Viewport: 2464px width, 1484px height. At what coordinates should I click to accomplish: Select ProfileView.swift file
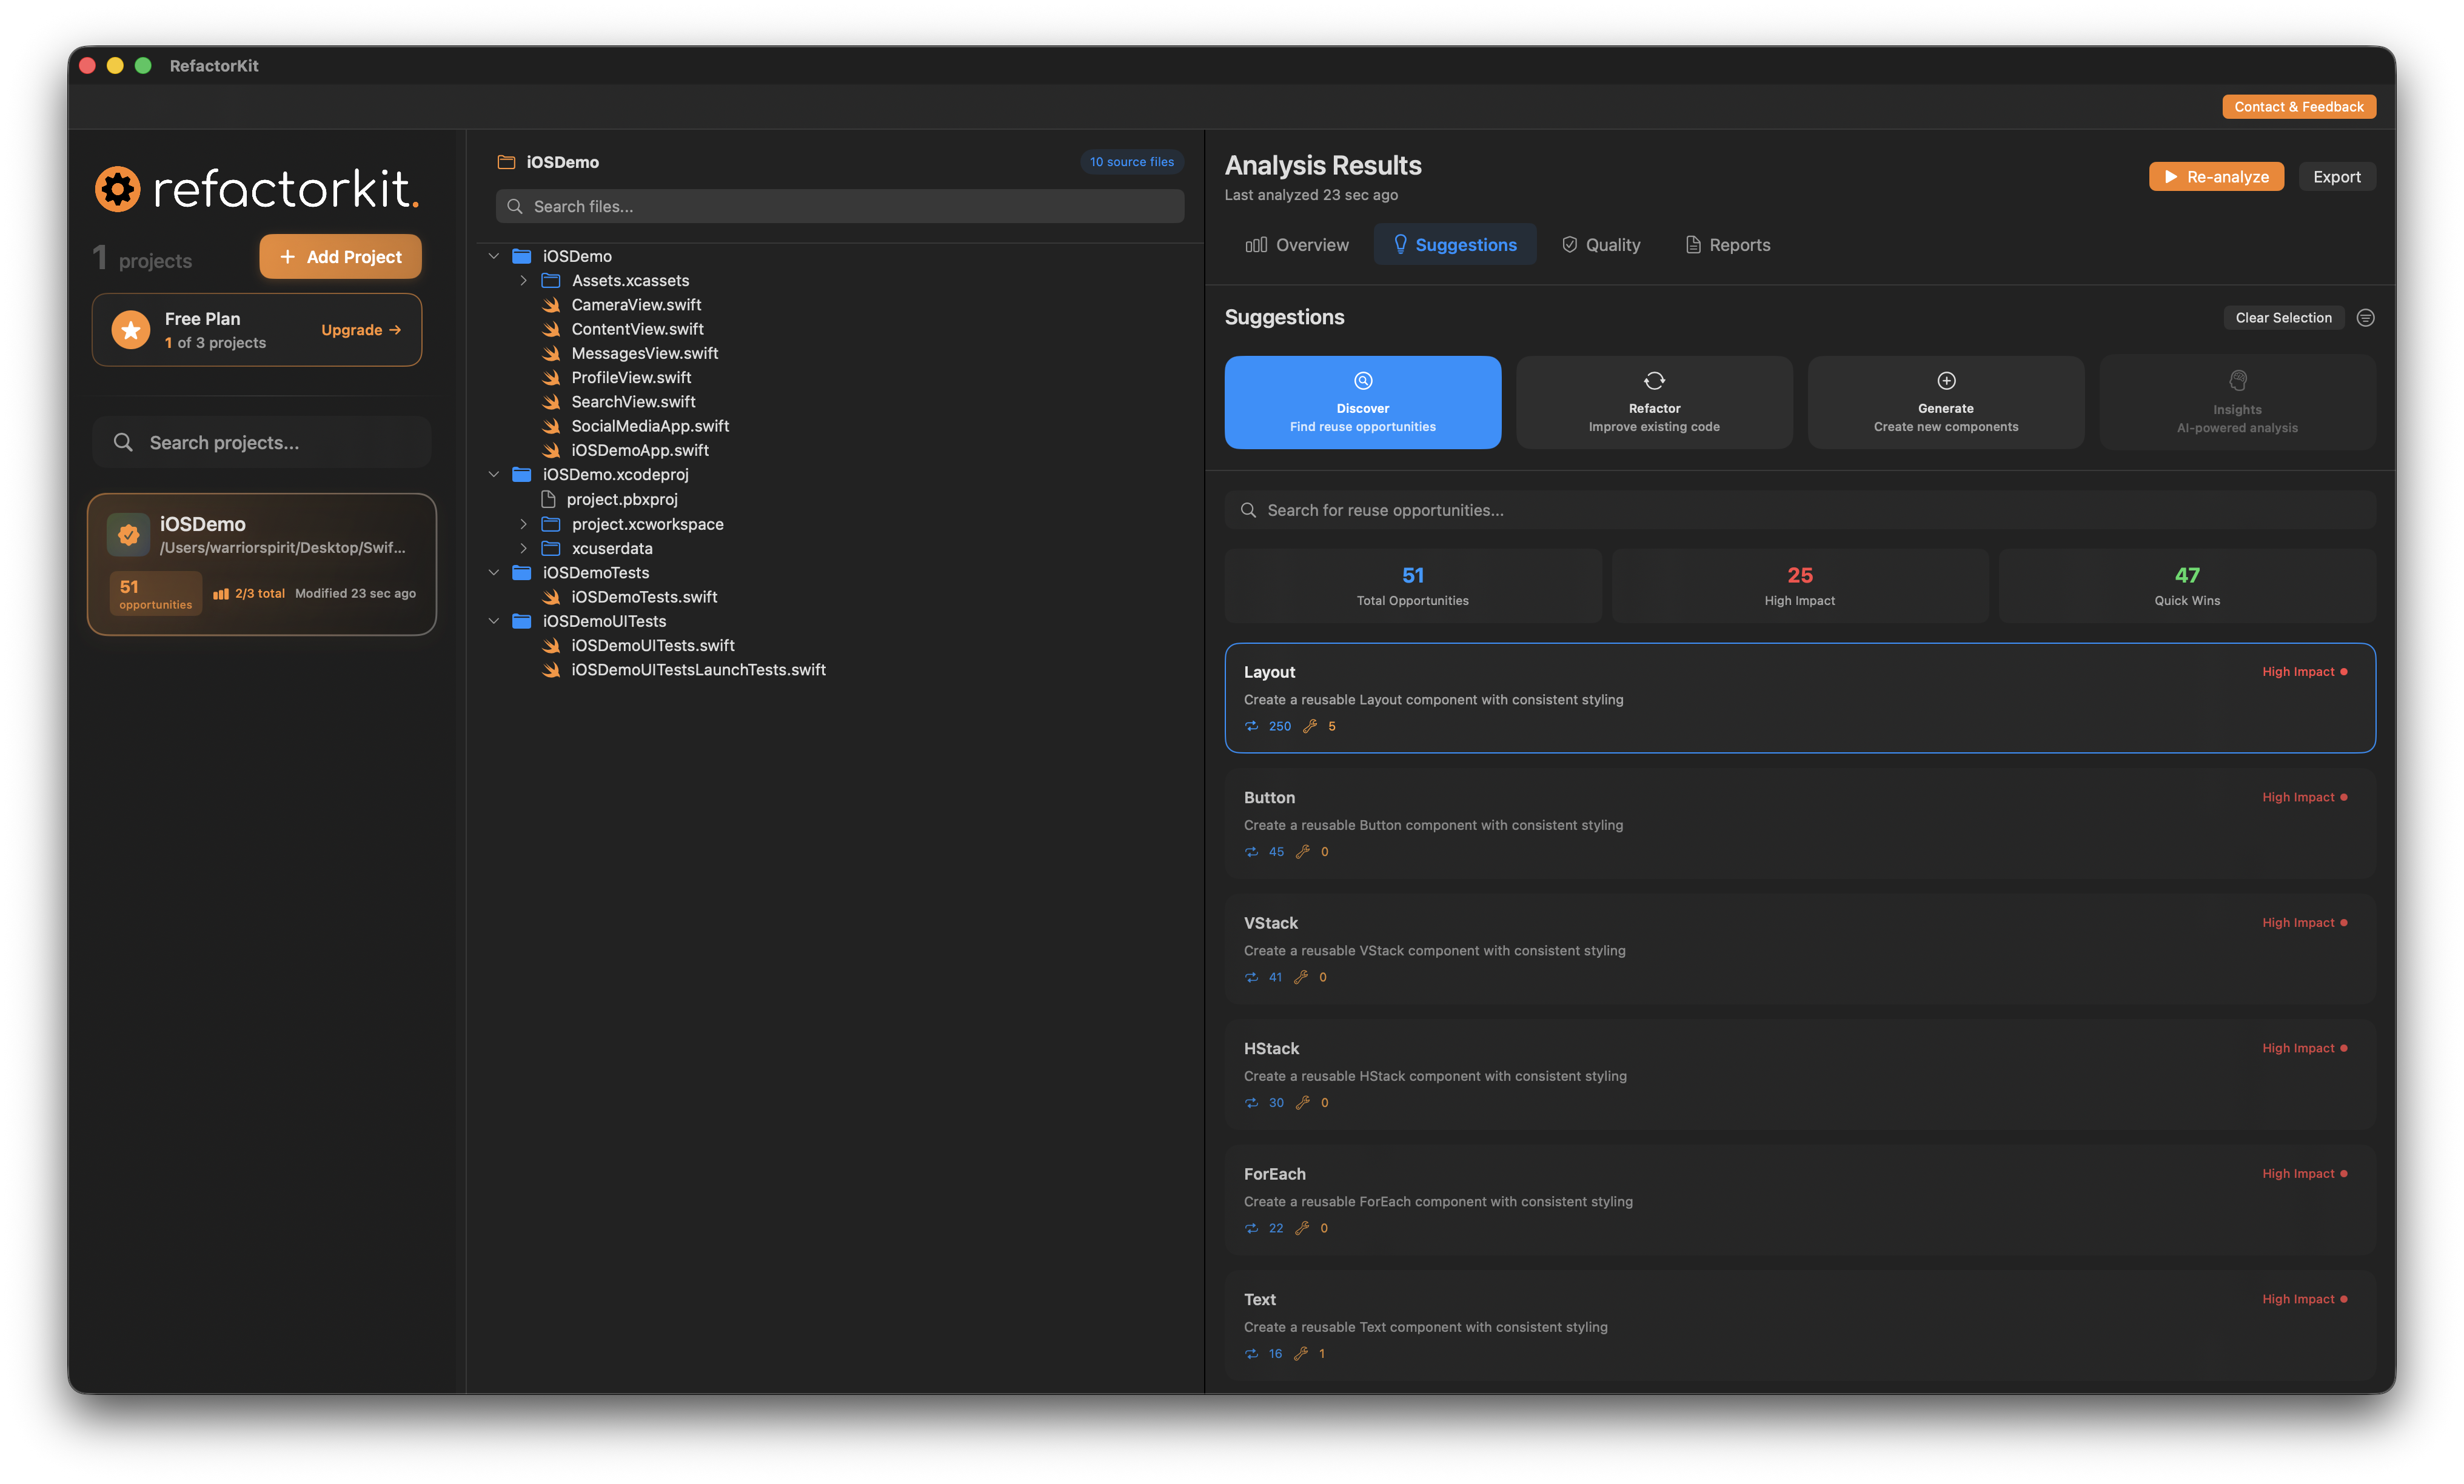pyautogui.click(x=631, y=378)
